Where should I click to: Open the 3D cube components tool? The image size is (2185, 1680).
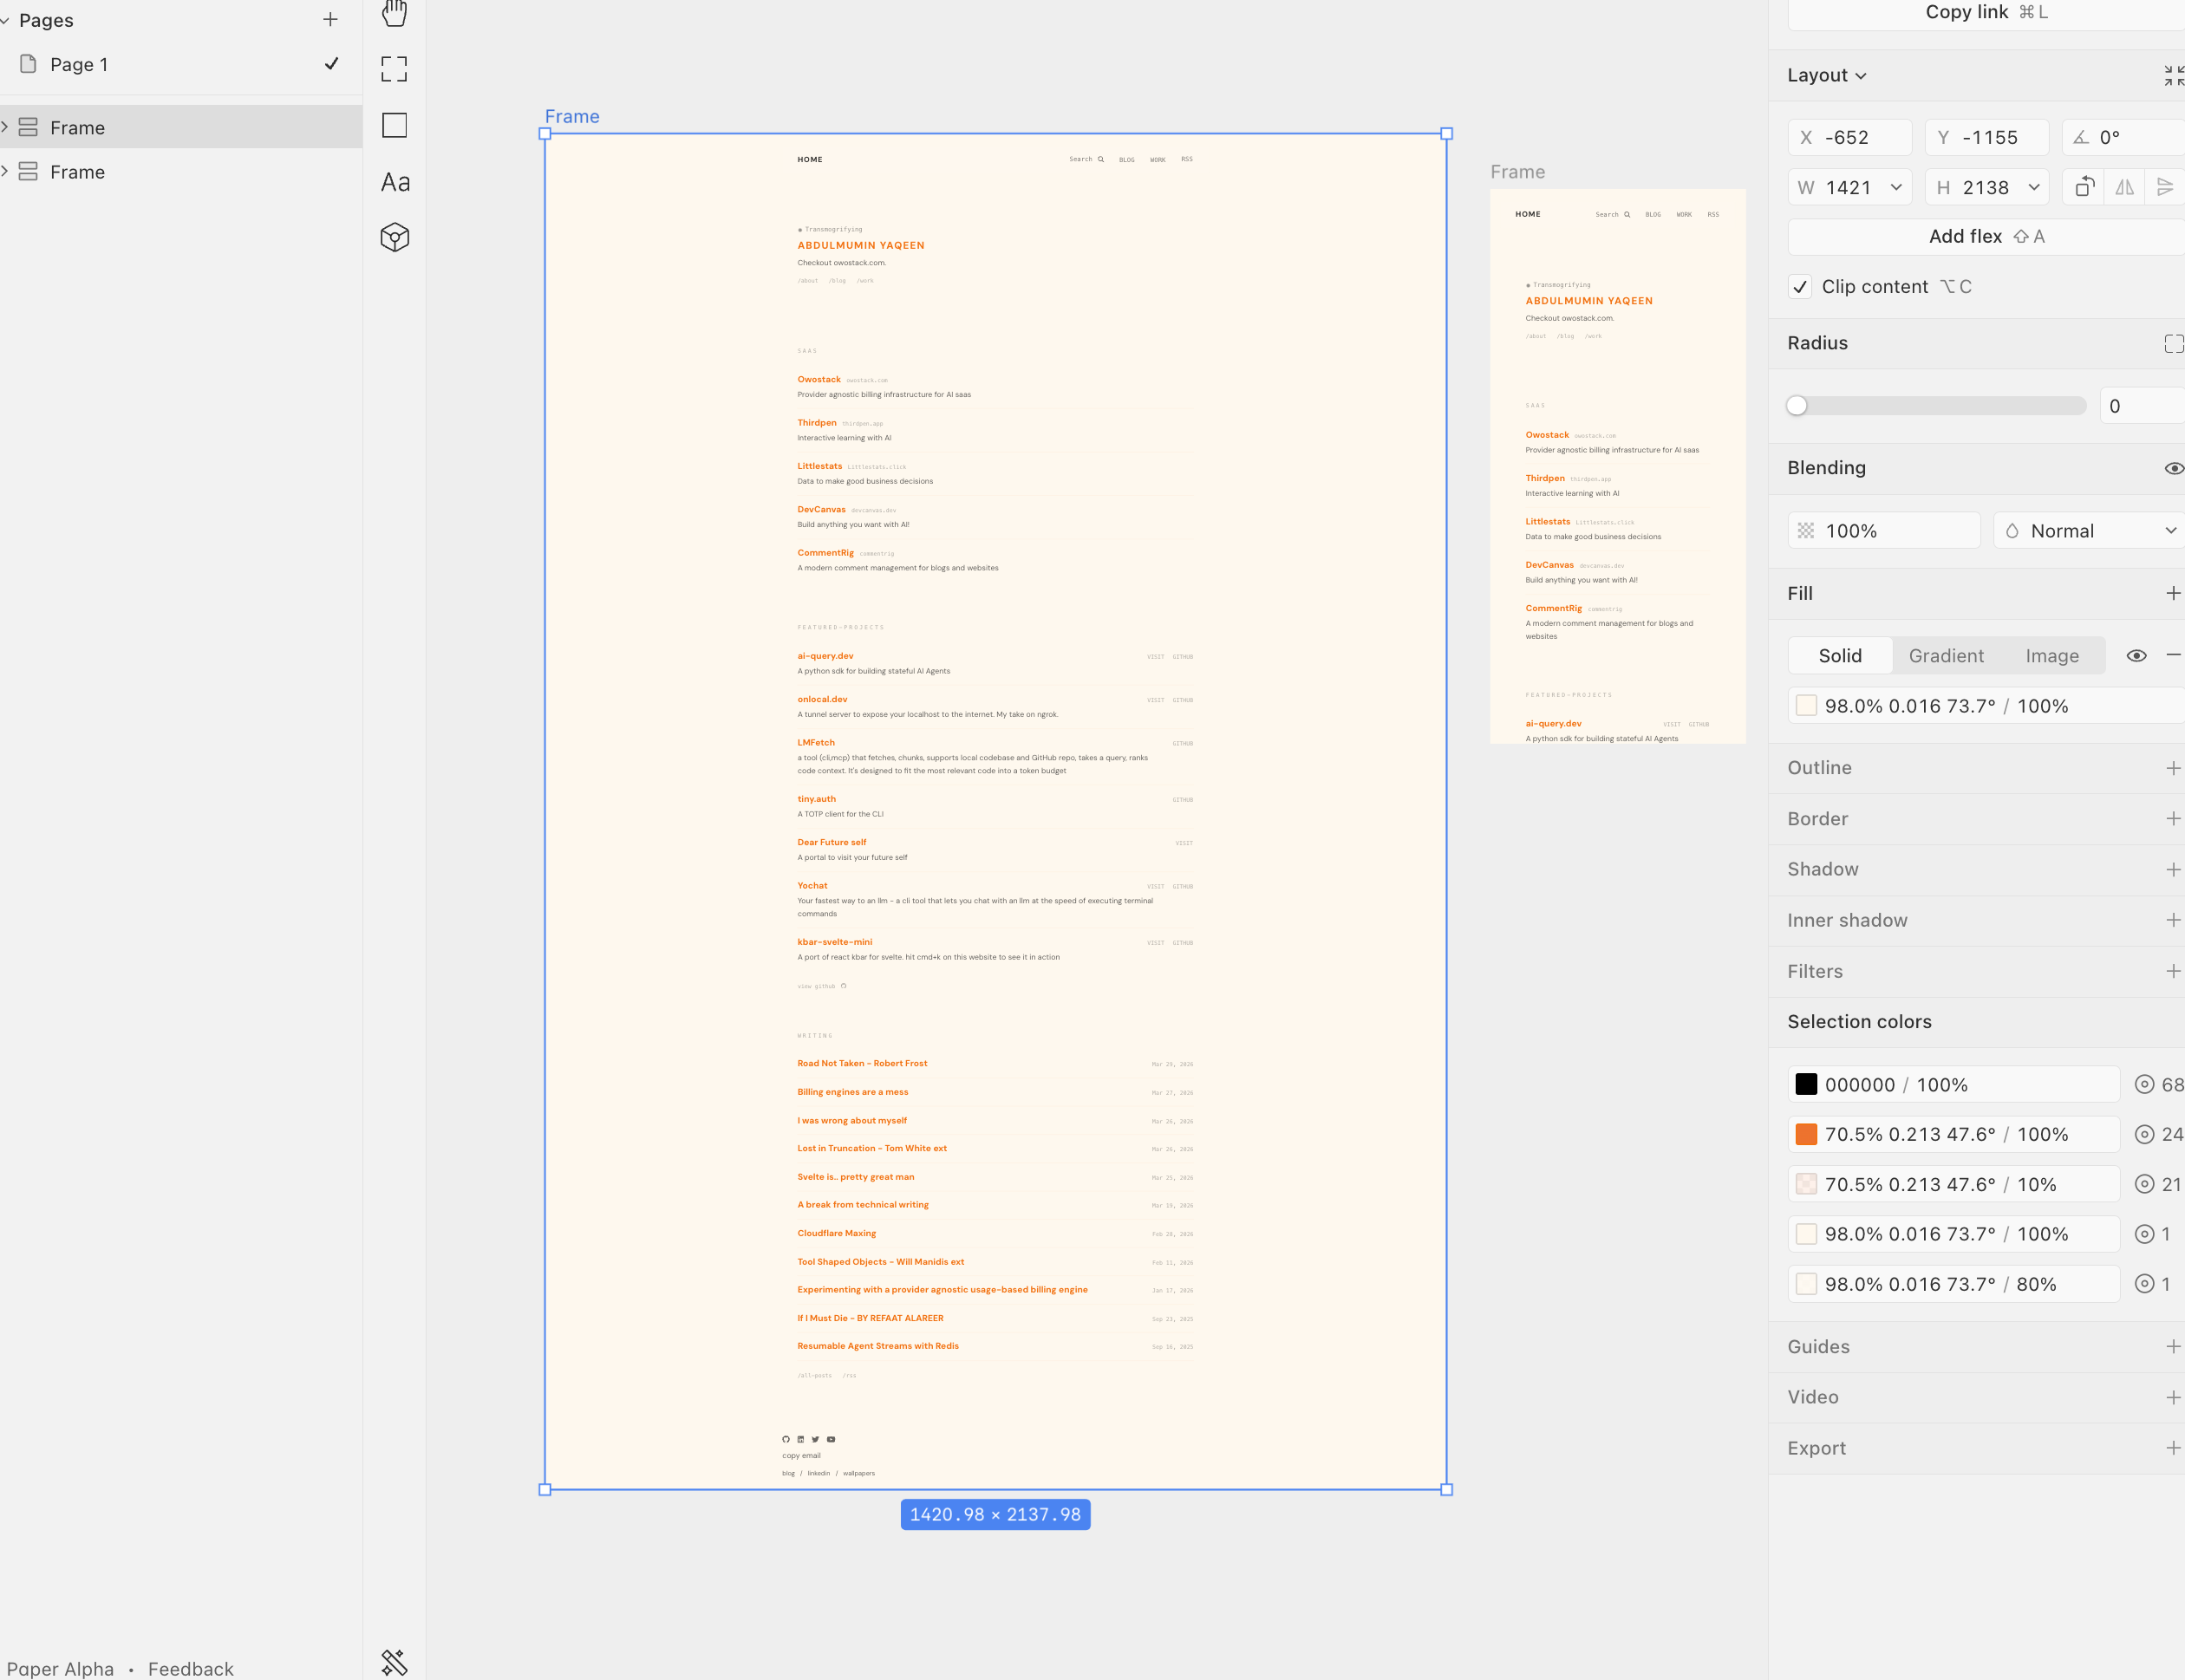coord(394,237)
